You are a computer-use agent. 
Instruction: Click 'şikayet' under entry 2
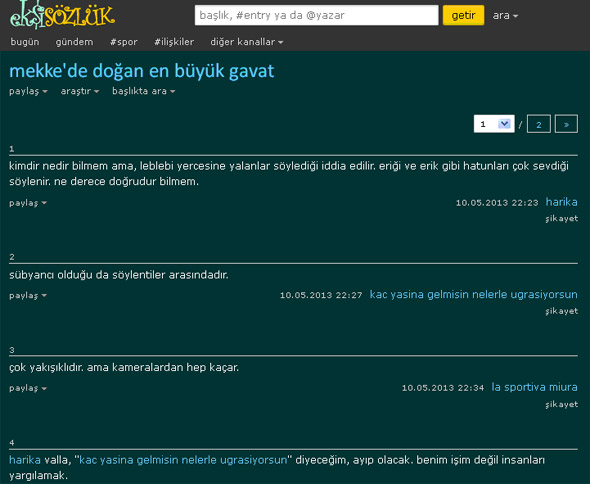(561, 311)
